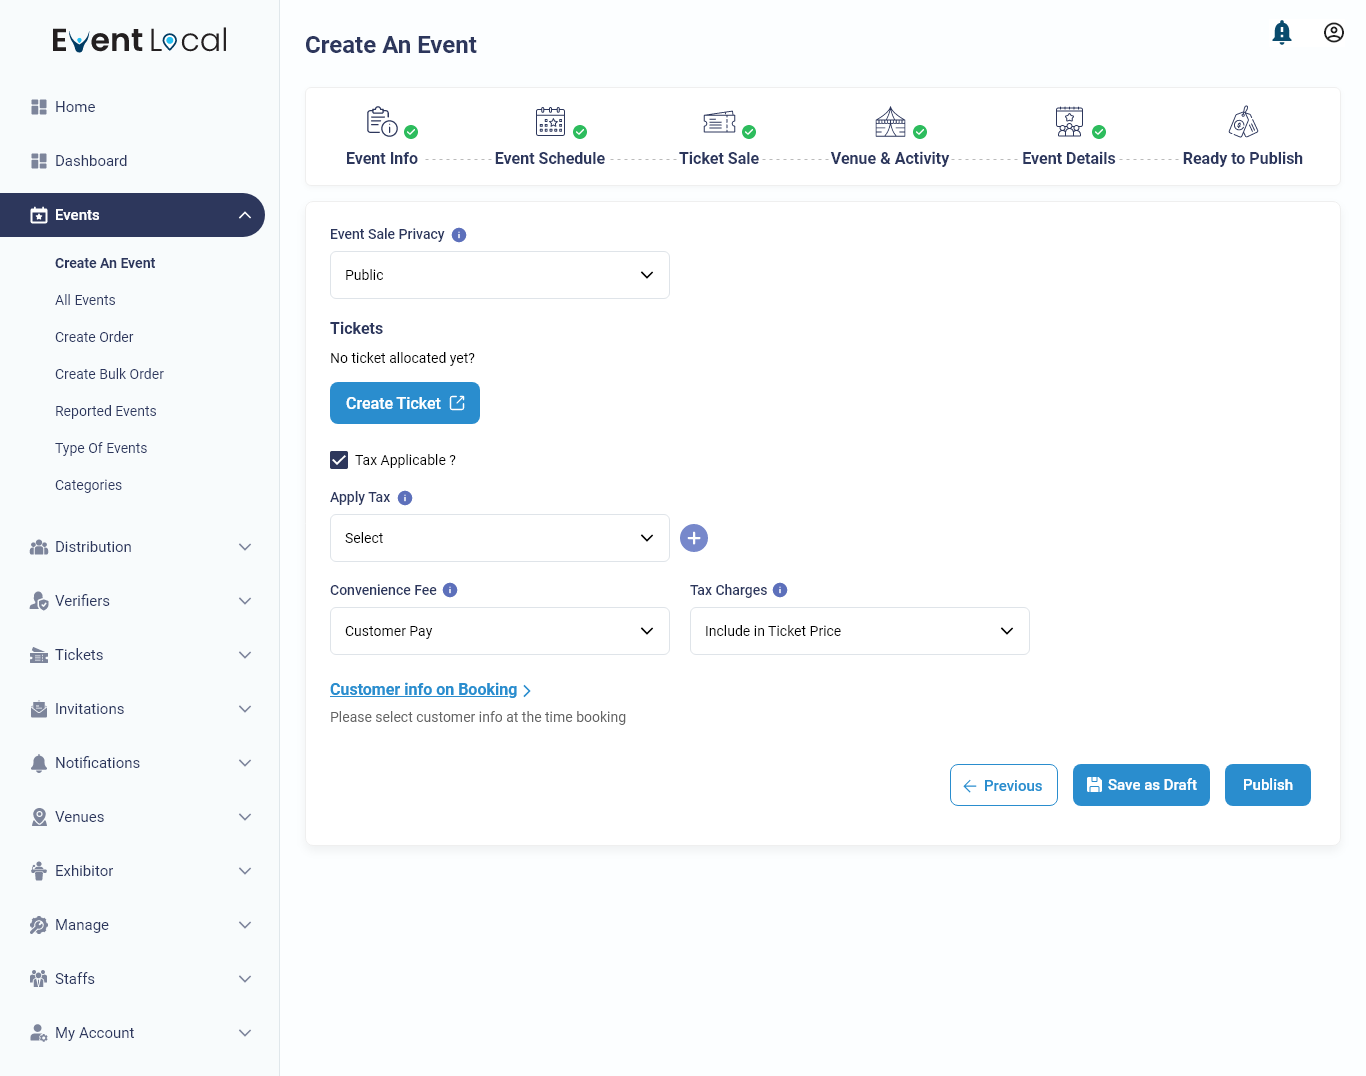1366x1076 pixels.
Task: Open the user account icon
Action: 1334,32
